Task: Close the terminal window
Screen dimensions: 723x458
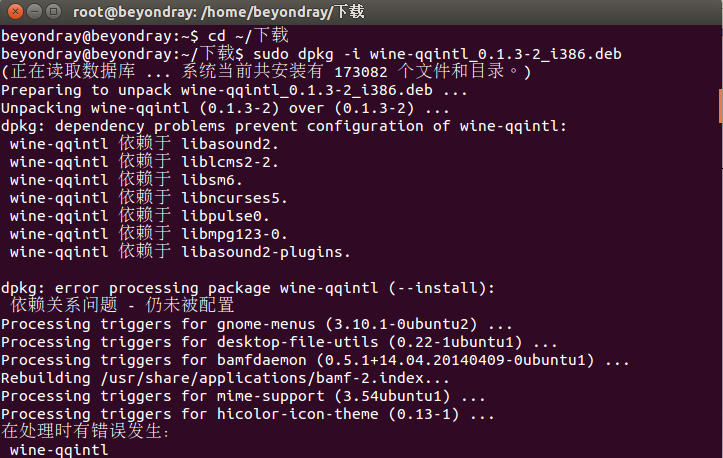Action: point(15,11)
